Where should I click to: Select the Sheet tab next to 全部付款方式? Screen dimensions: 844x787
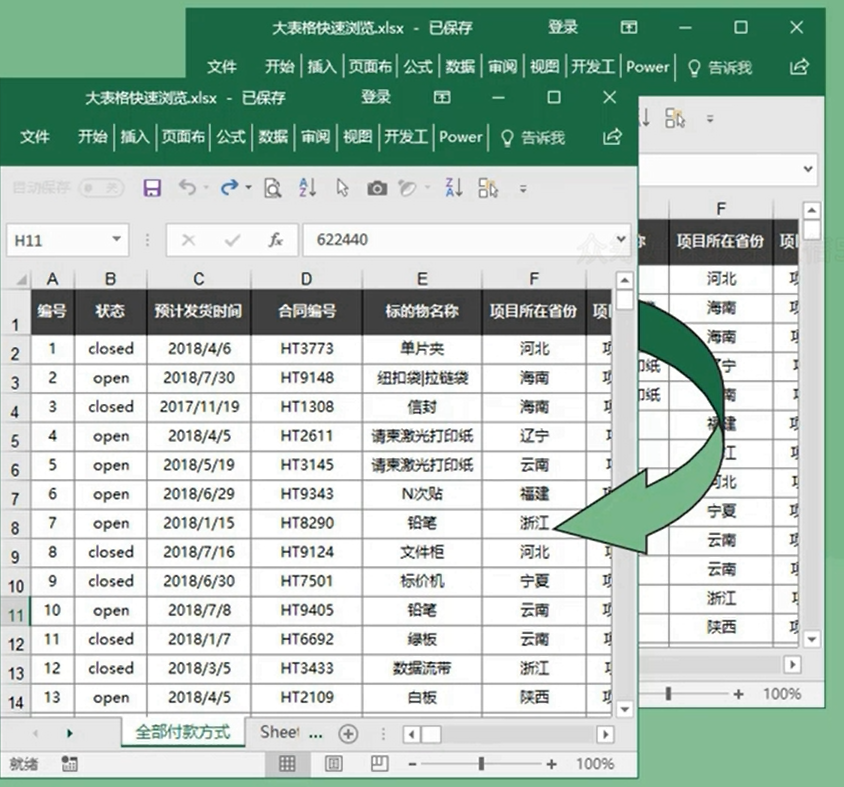279,732
